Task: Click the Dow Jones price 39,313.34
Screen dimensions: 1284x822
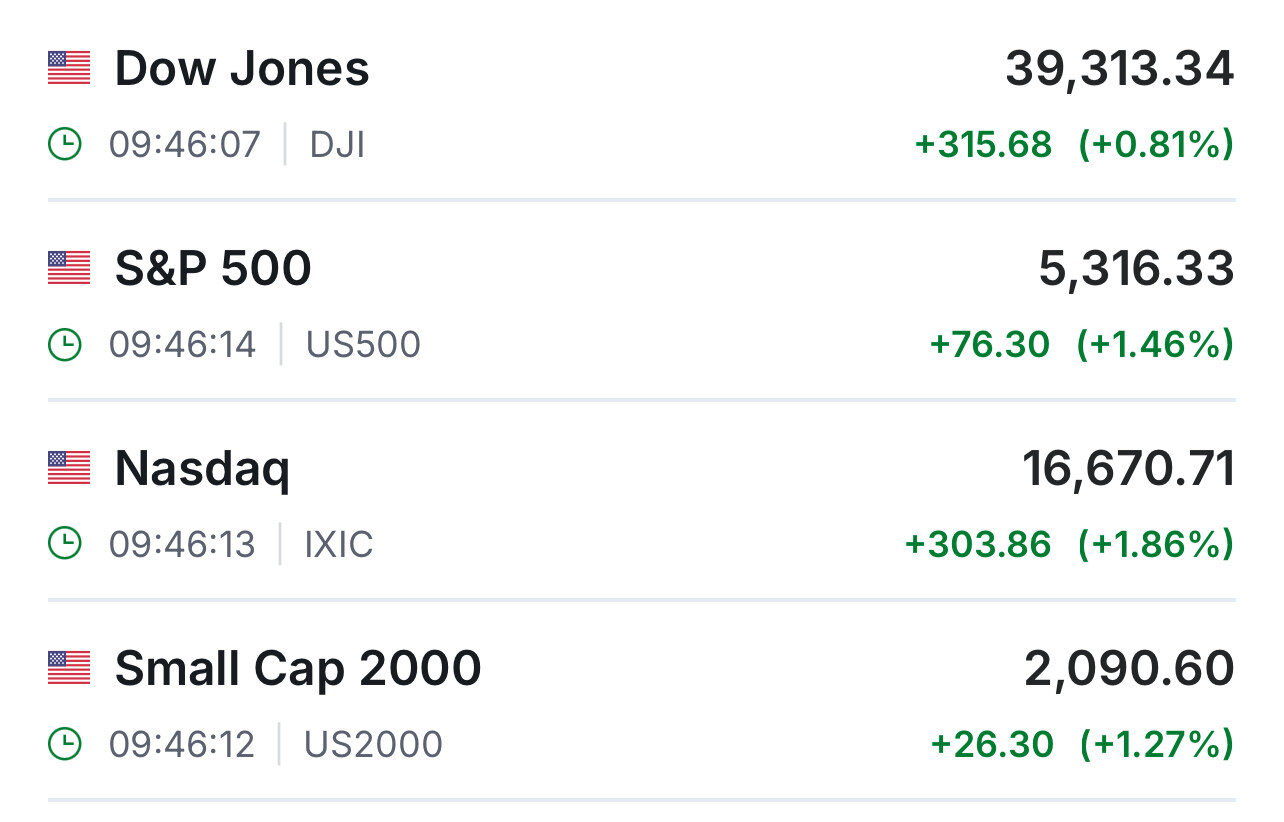Action: point(1119,69)
